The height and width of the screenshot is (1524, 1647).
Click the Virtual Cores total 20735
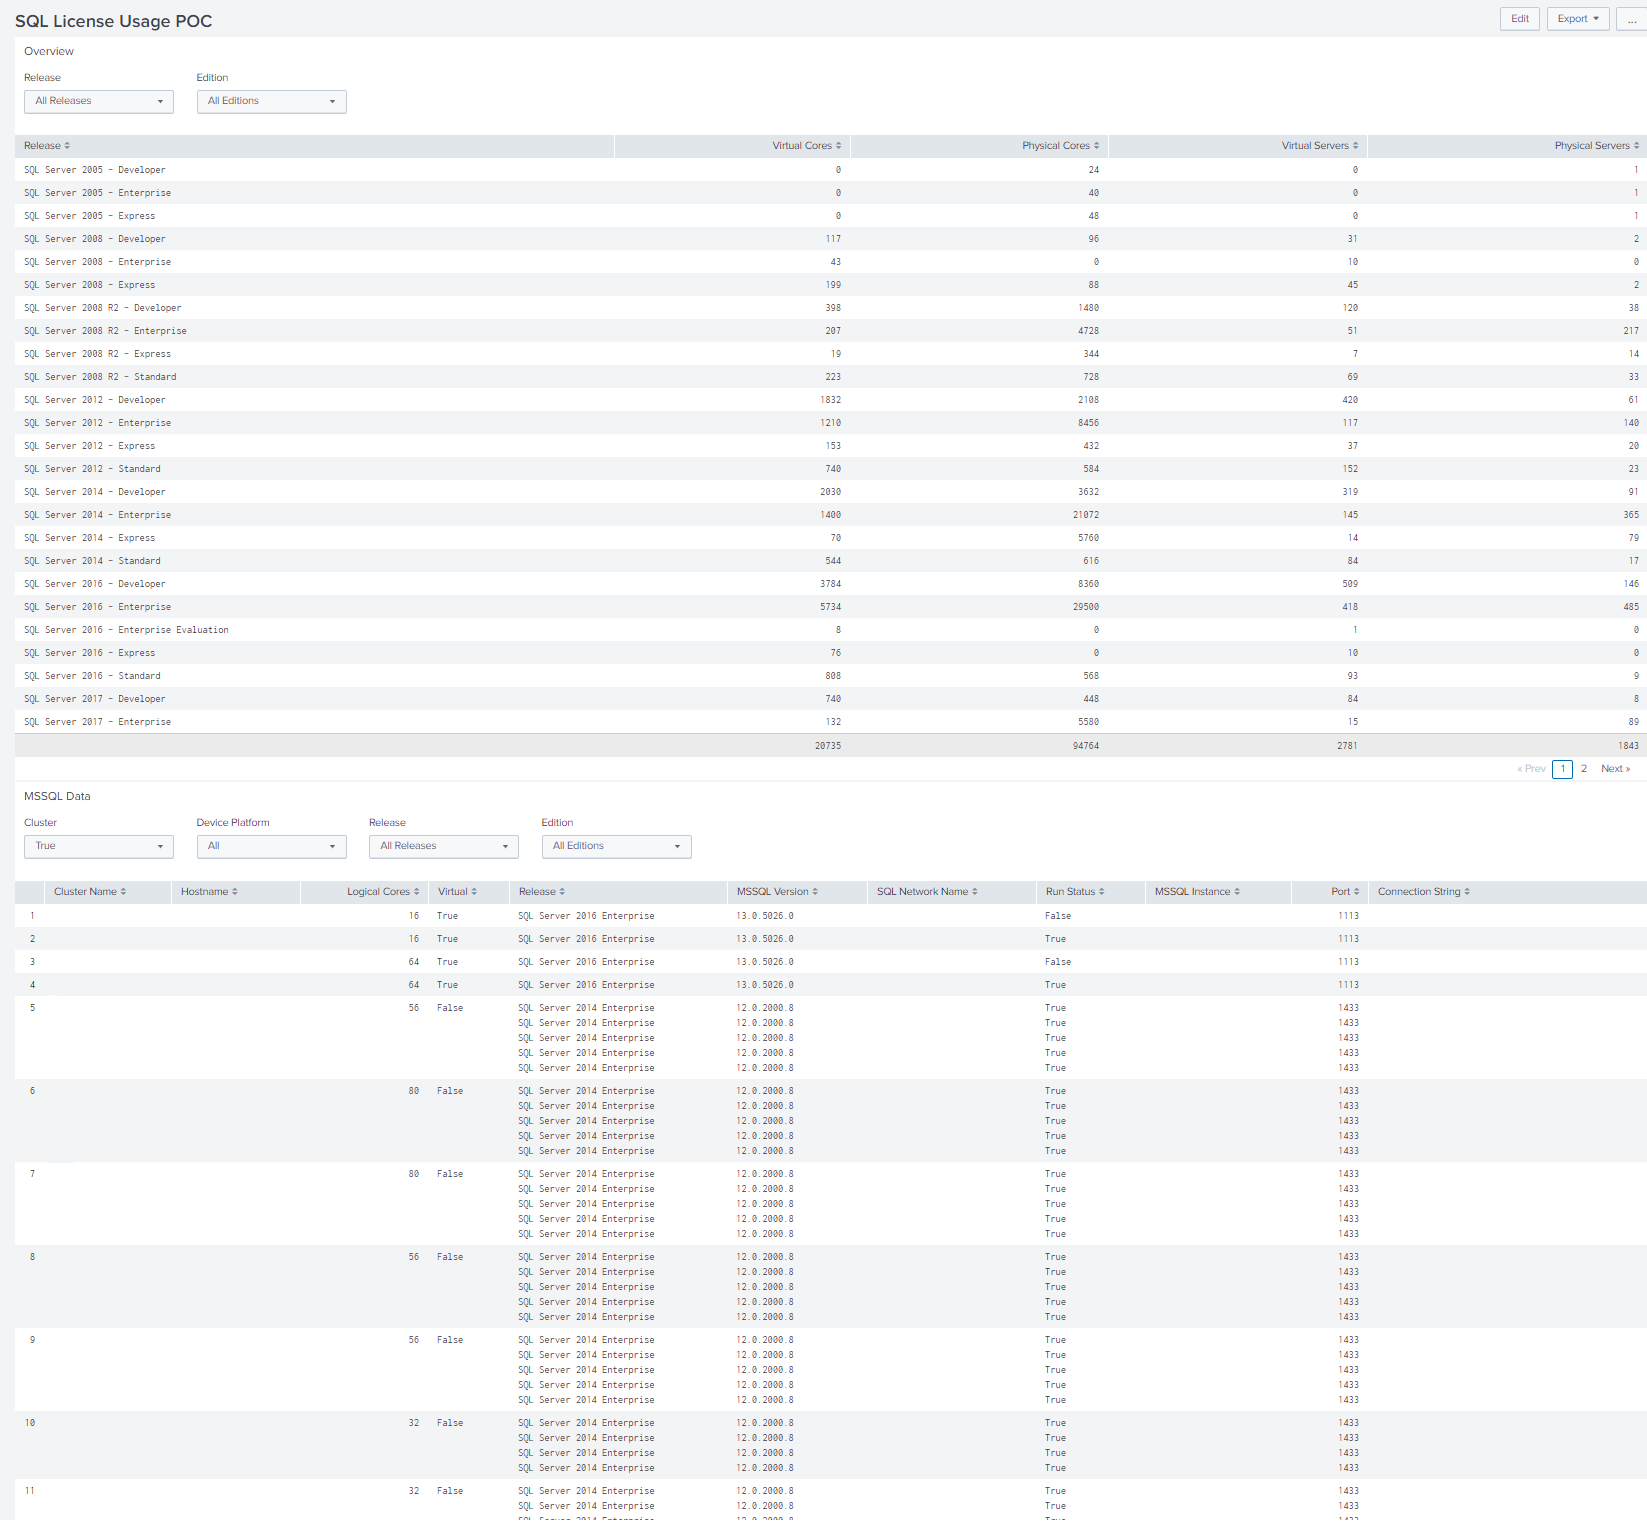tap(827, 746)
